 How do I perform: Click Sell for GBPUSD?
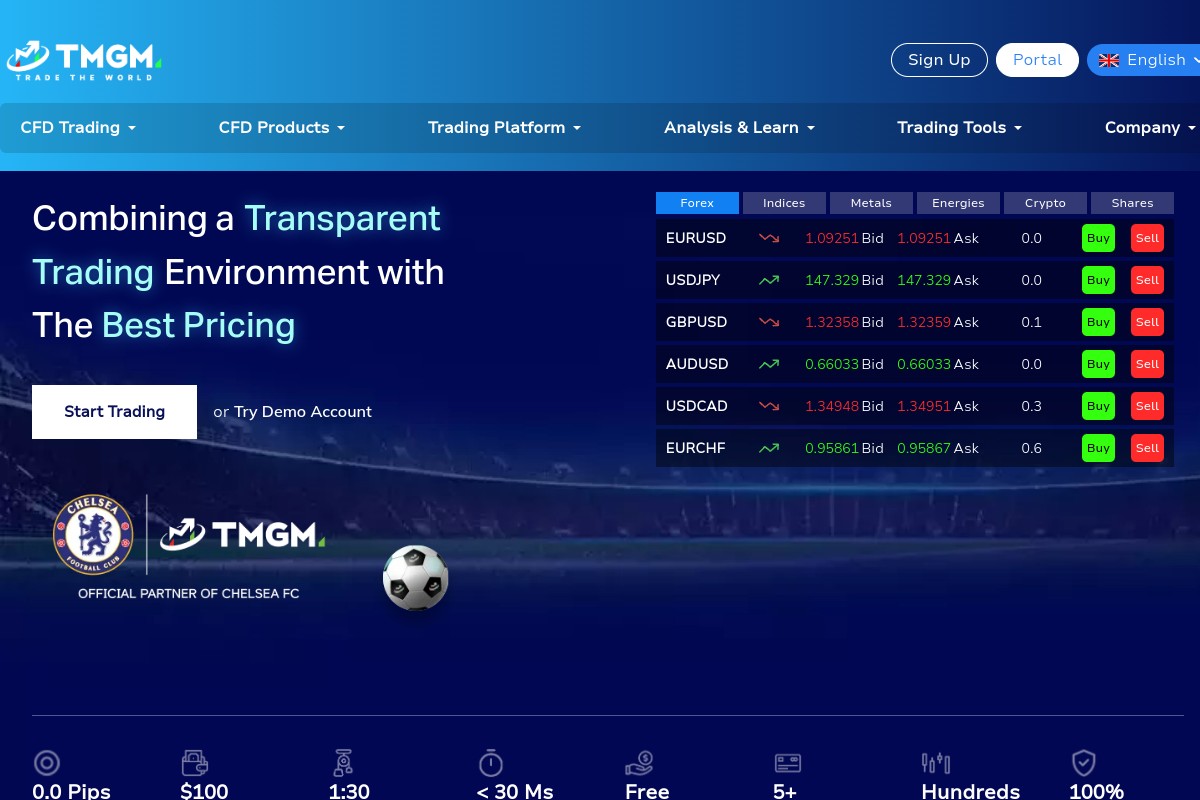click(1148, 322)
